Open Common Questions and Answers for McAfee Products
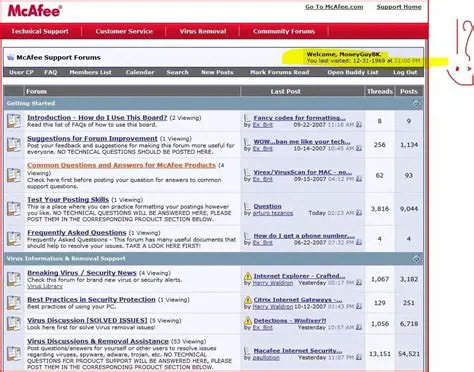 click(x=121, y=165)
